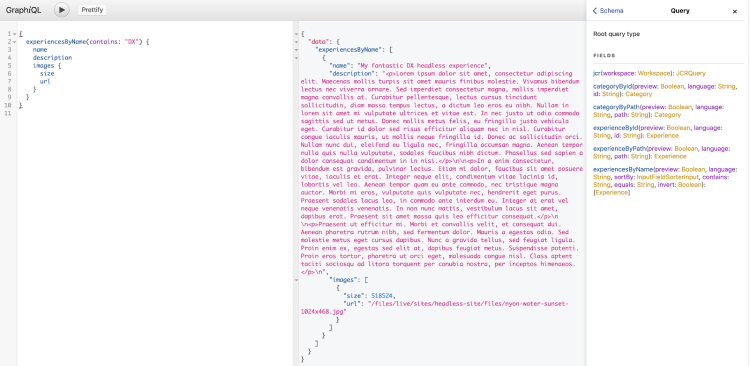Click the "Query" docs panel title
Image resolution: width=750 pixels, height=366 pixels.
[x=680, y=11]
